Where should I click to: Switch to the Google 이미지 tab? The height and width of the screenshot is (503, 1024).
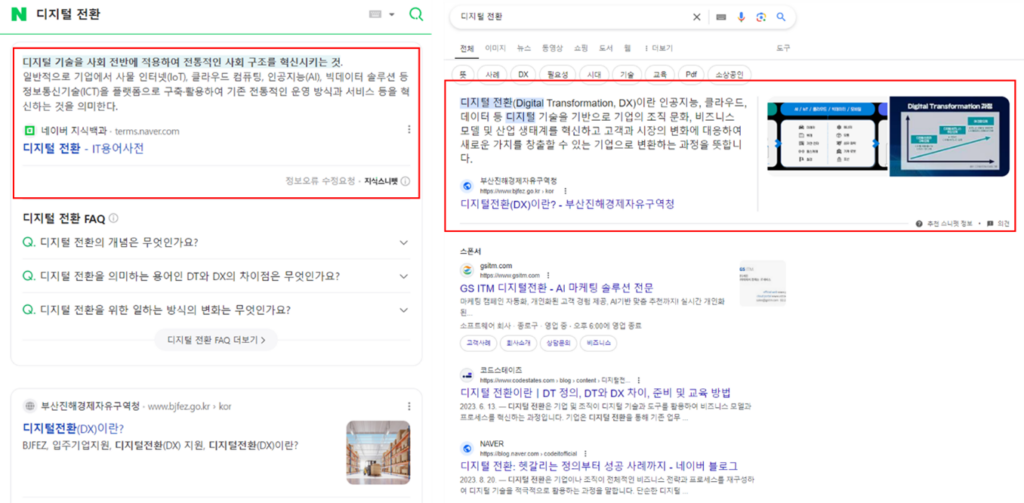[495, 48]
